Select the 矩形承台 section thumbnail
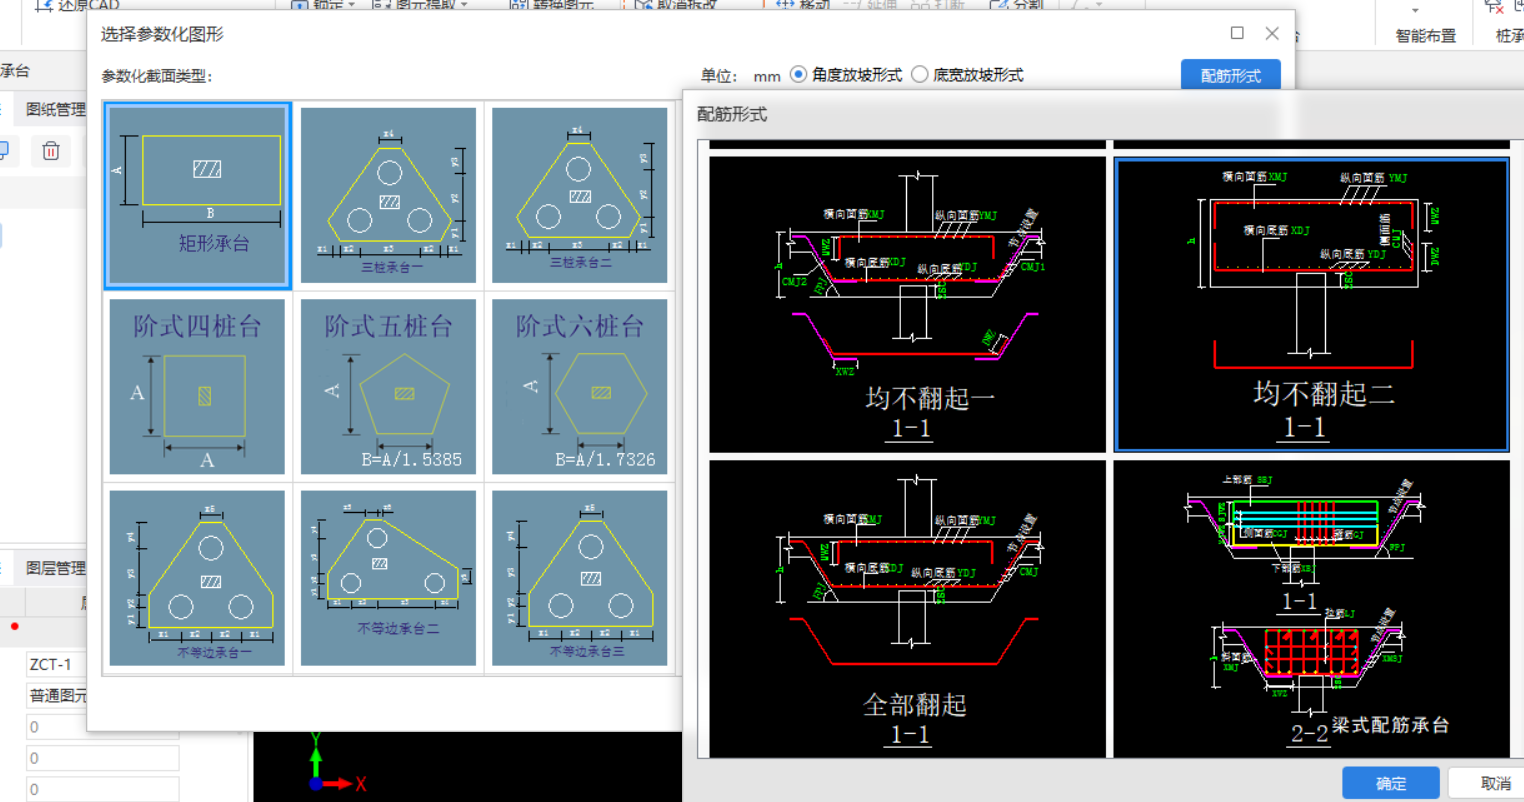1524x802 pixels. [x=197, y=196]
